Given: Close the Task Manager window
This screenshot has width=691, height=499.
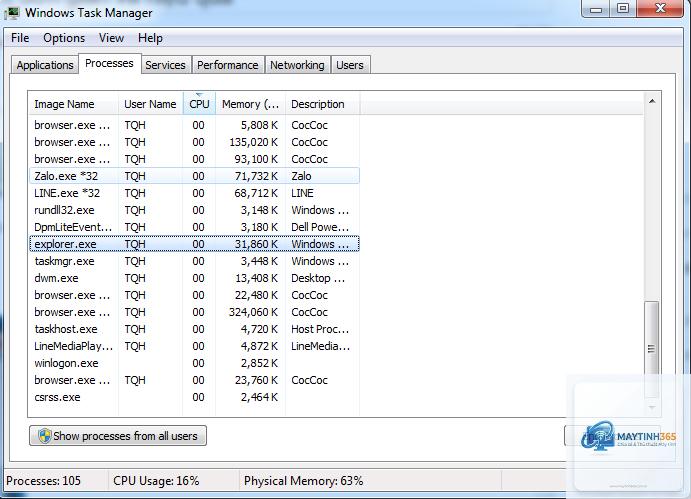Looking at the screenshot, I should point(660,9).
